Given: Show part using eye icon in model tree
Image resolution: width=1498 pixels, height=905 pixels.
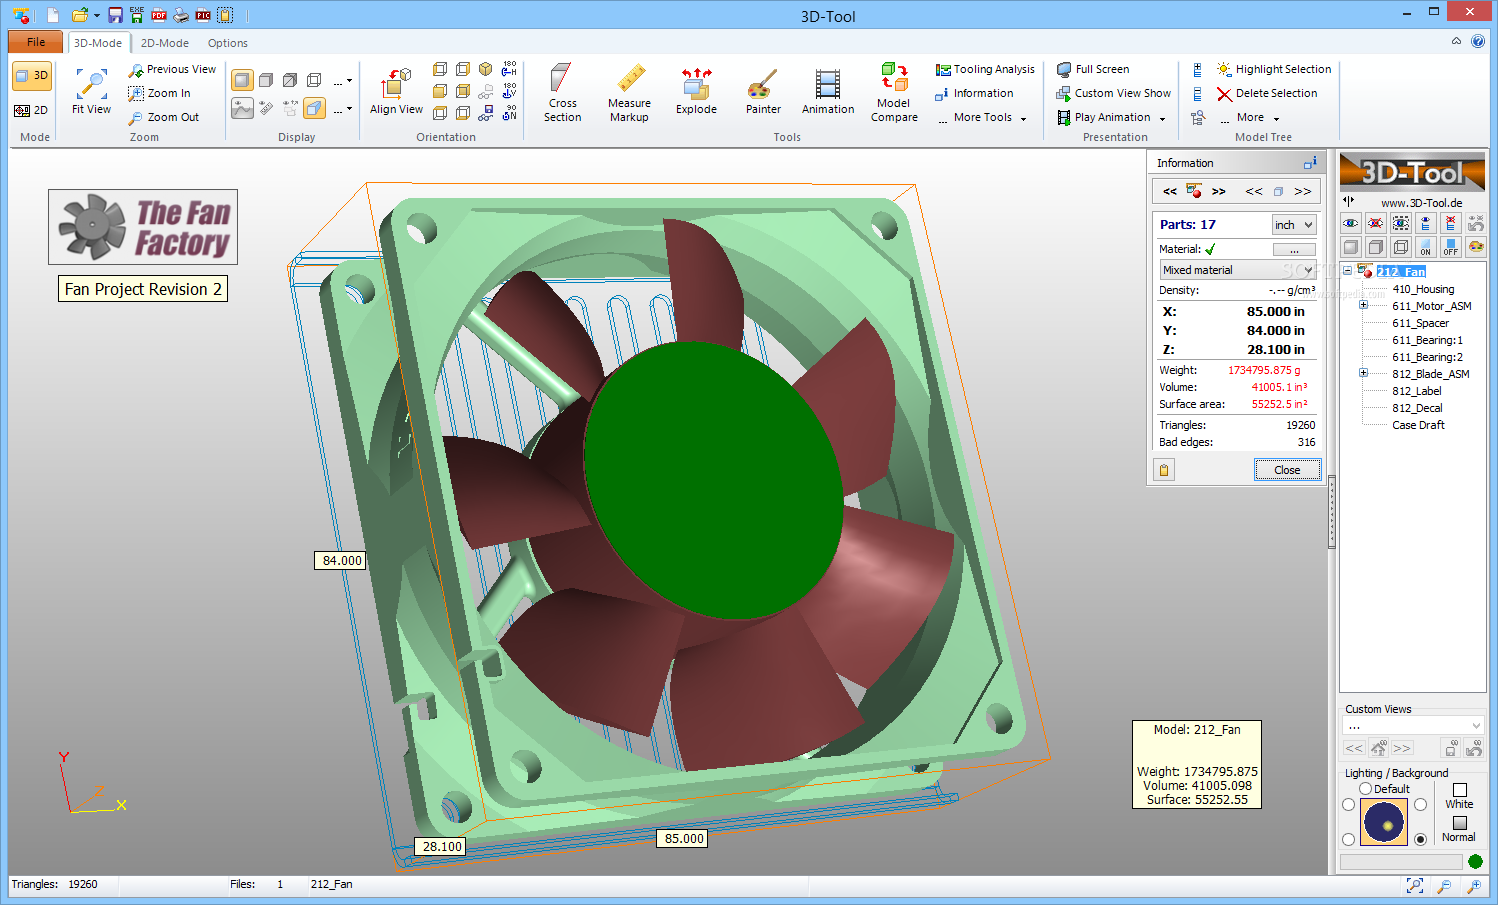Looking at the screenshot, I should [1351, 223].
